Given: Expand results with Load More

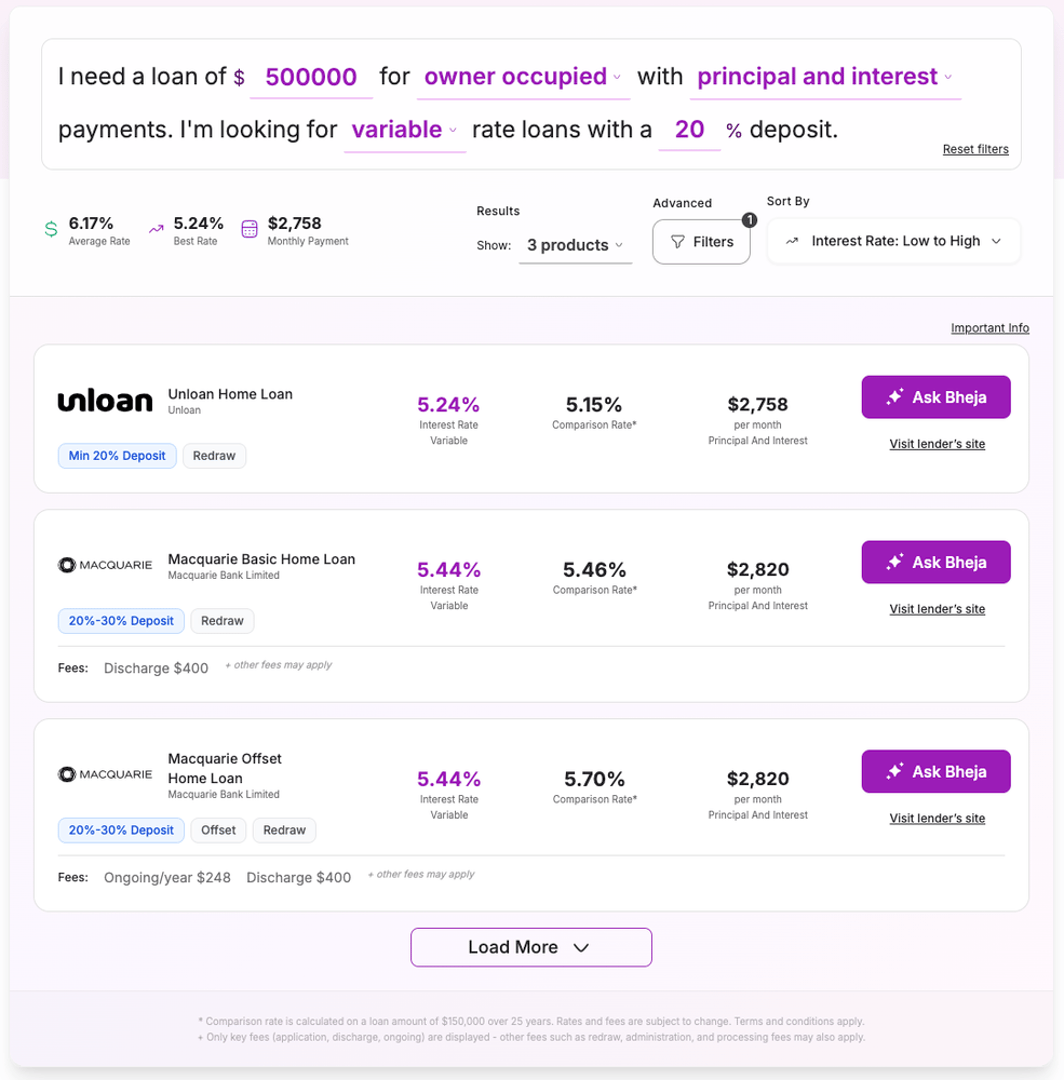Looking at the screenshot, I should (531, 947).
